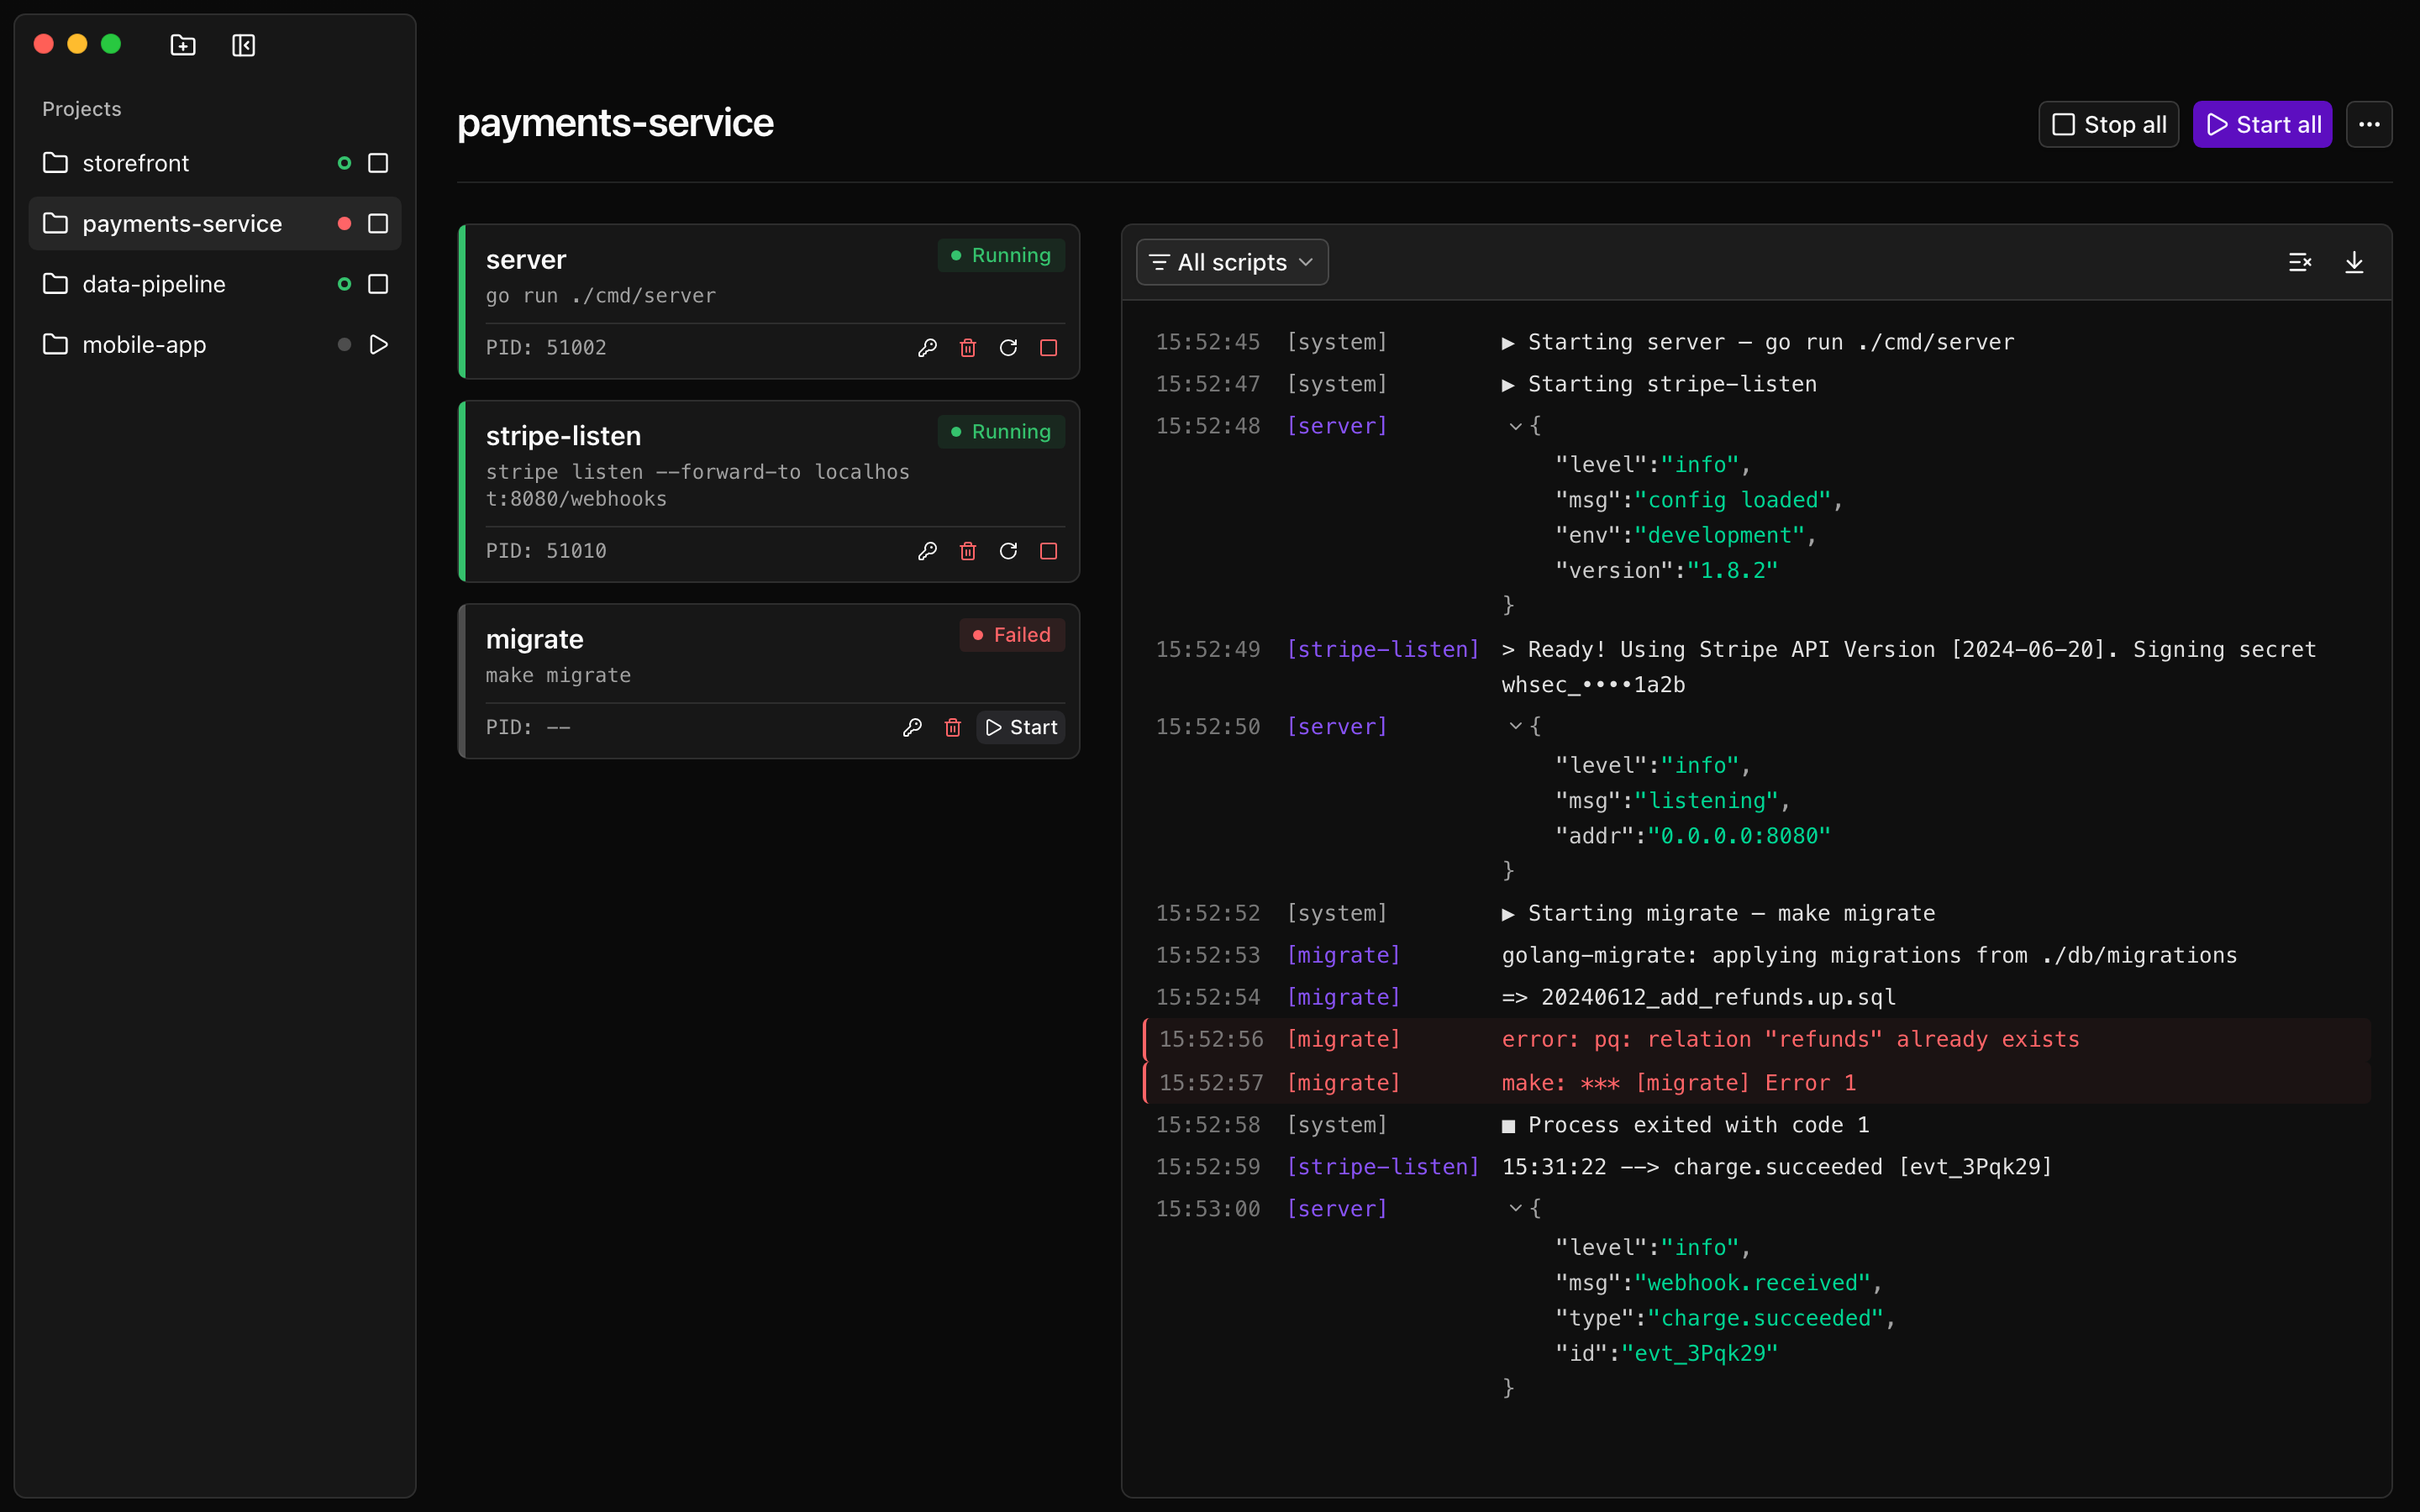The width and height of the screenshot is (2420, 1512).
Task: Clear the log output
Action: click(2300, 262)
